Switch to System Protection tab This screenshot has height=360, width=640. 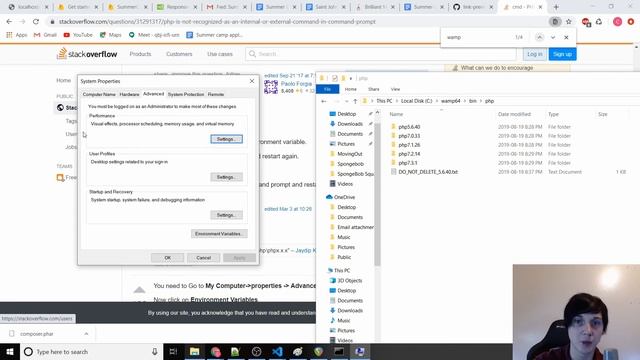pyautogui.click(x=186, y=94)
